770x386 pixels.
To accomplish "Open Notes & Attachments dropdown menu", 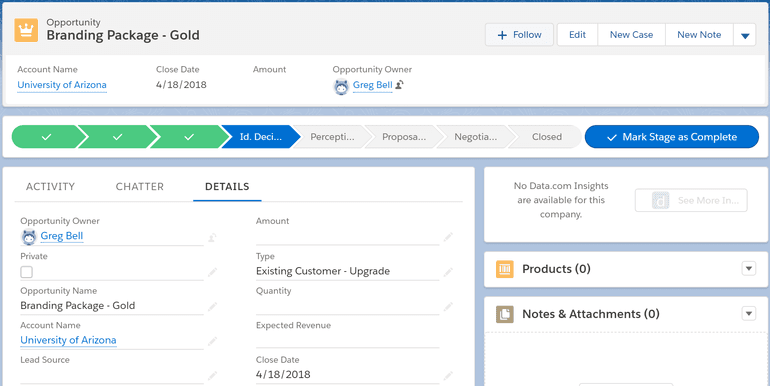I will pos(748,313).
